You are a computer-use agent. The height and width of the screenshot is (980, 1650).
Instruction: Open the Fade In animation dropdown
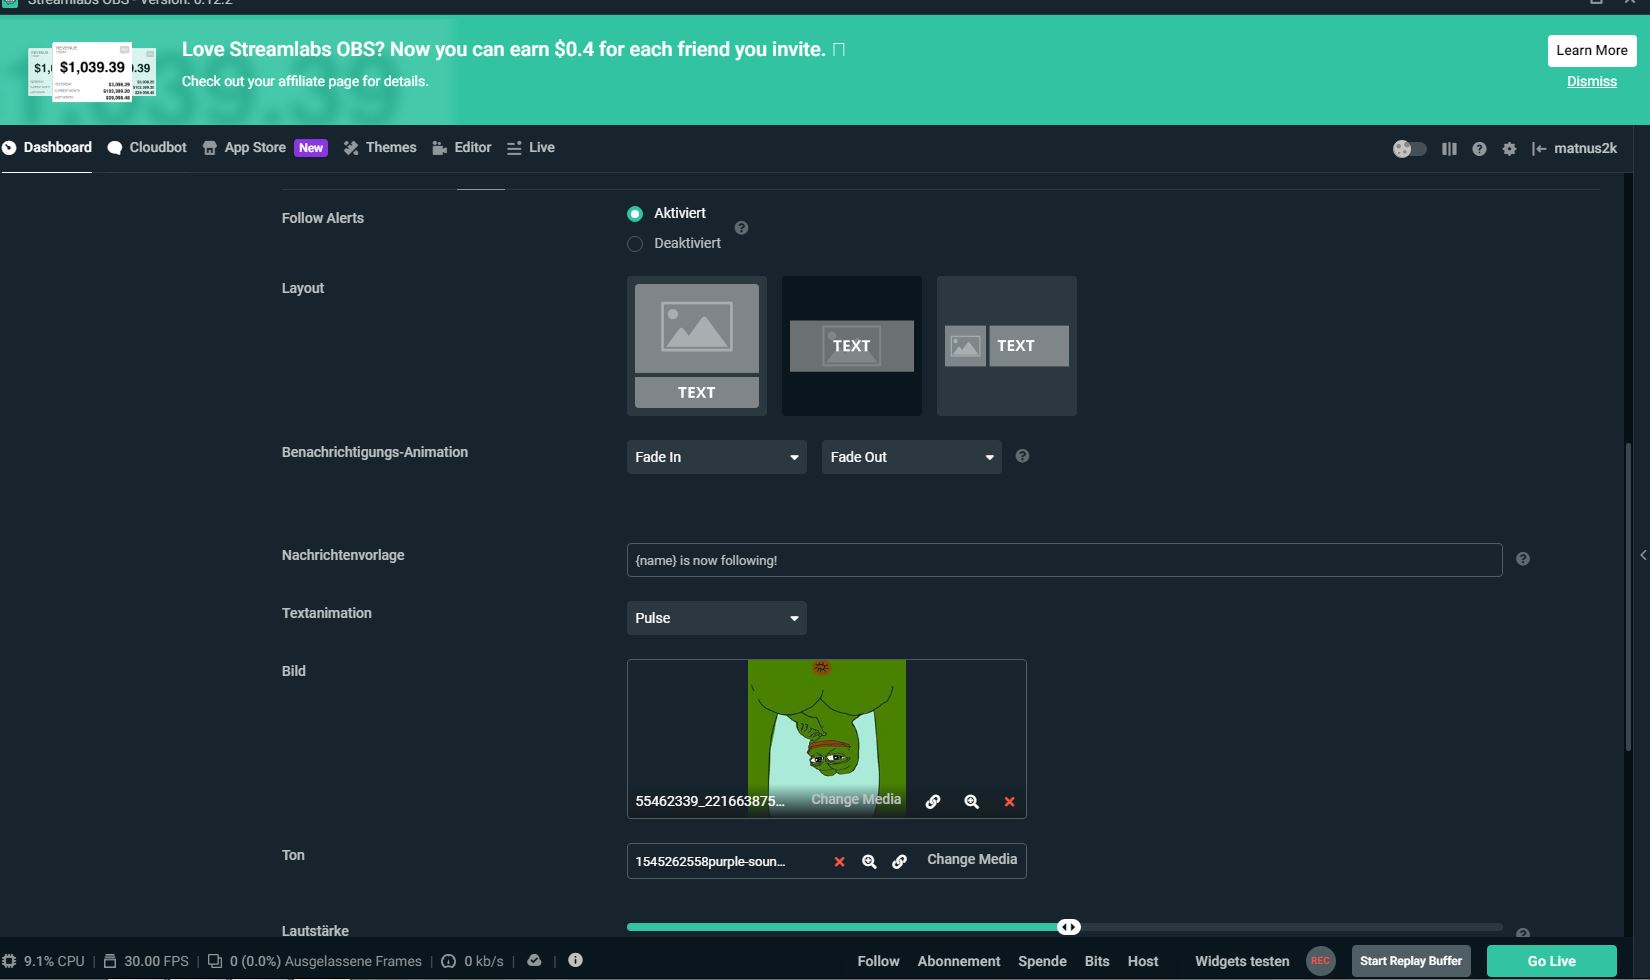[716, 457]
